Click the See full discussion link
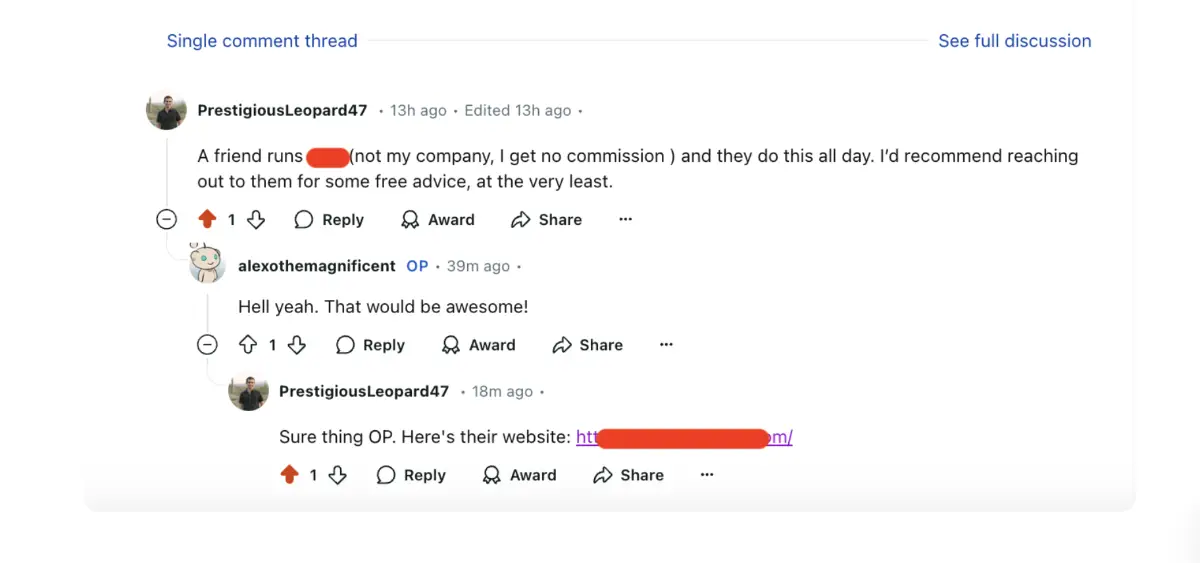 [1014, 41]
